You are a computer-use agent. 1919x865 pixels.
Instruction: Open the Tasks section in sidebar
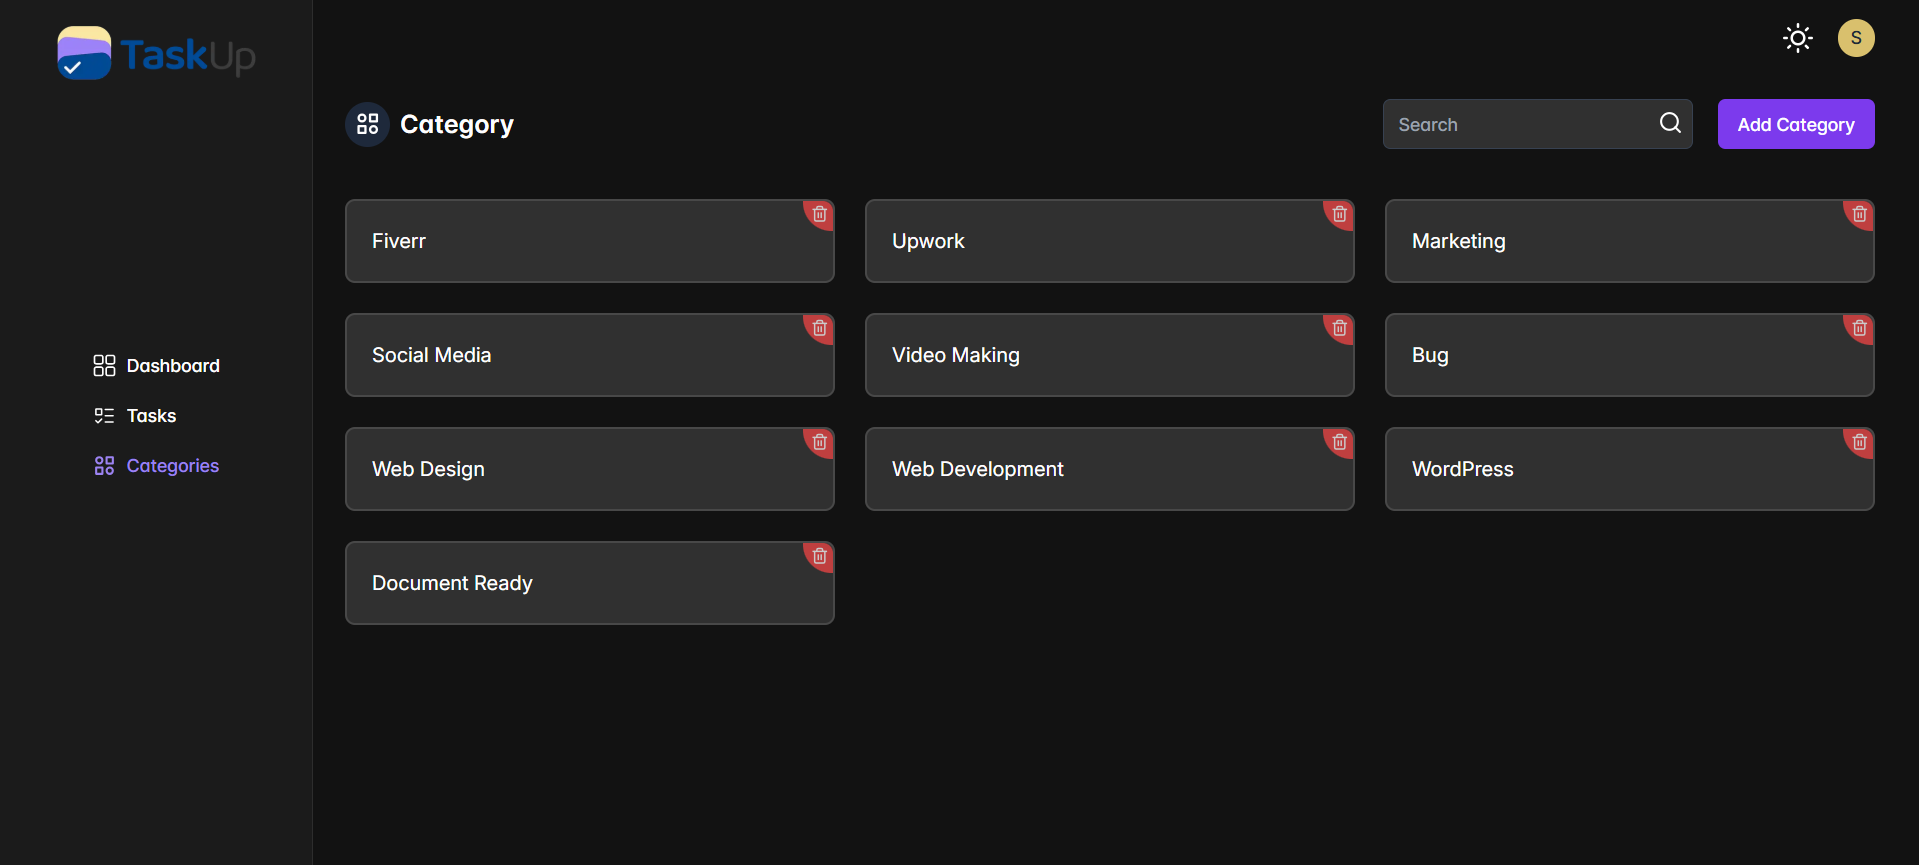[x=135, y=416]
